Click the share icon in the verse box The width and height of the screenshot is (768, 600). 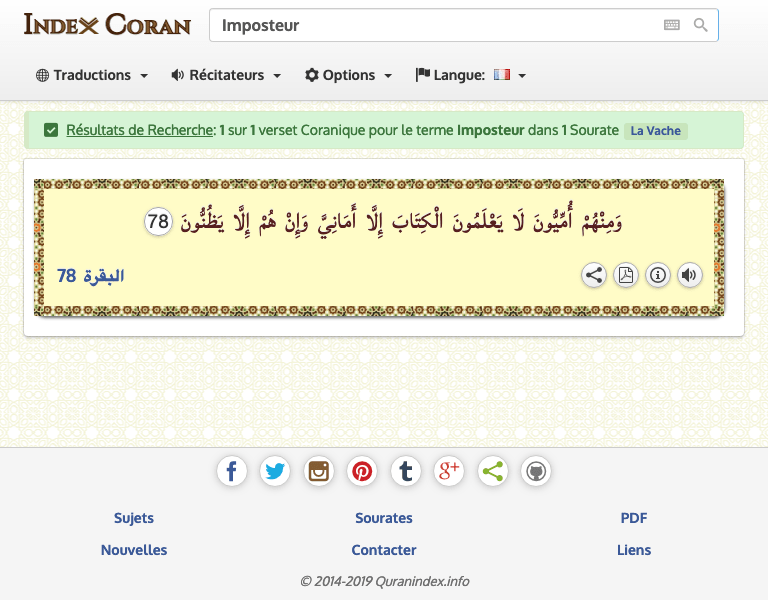tap(594, 275)
